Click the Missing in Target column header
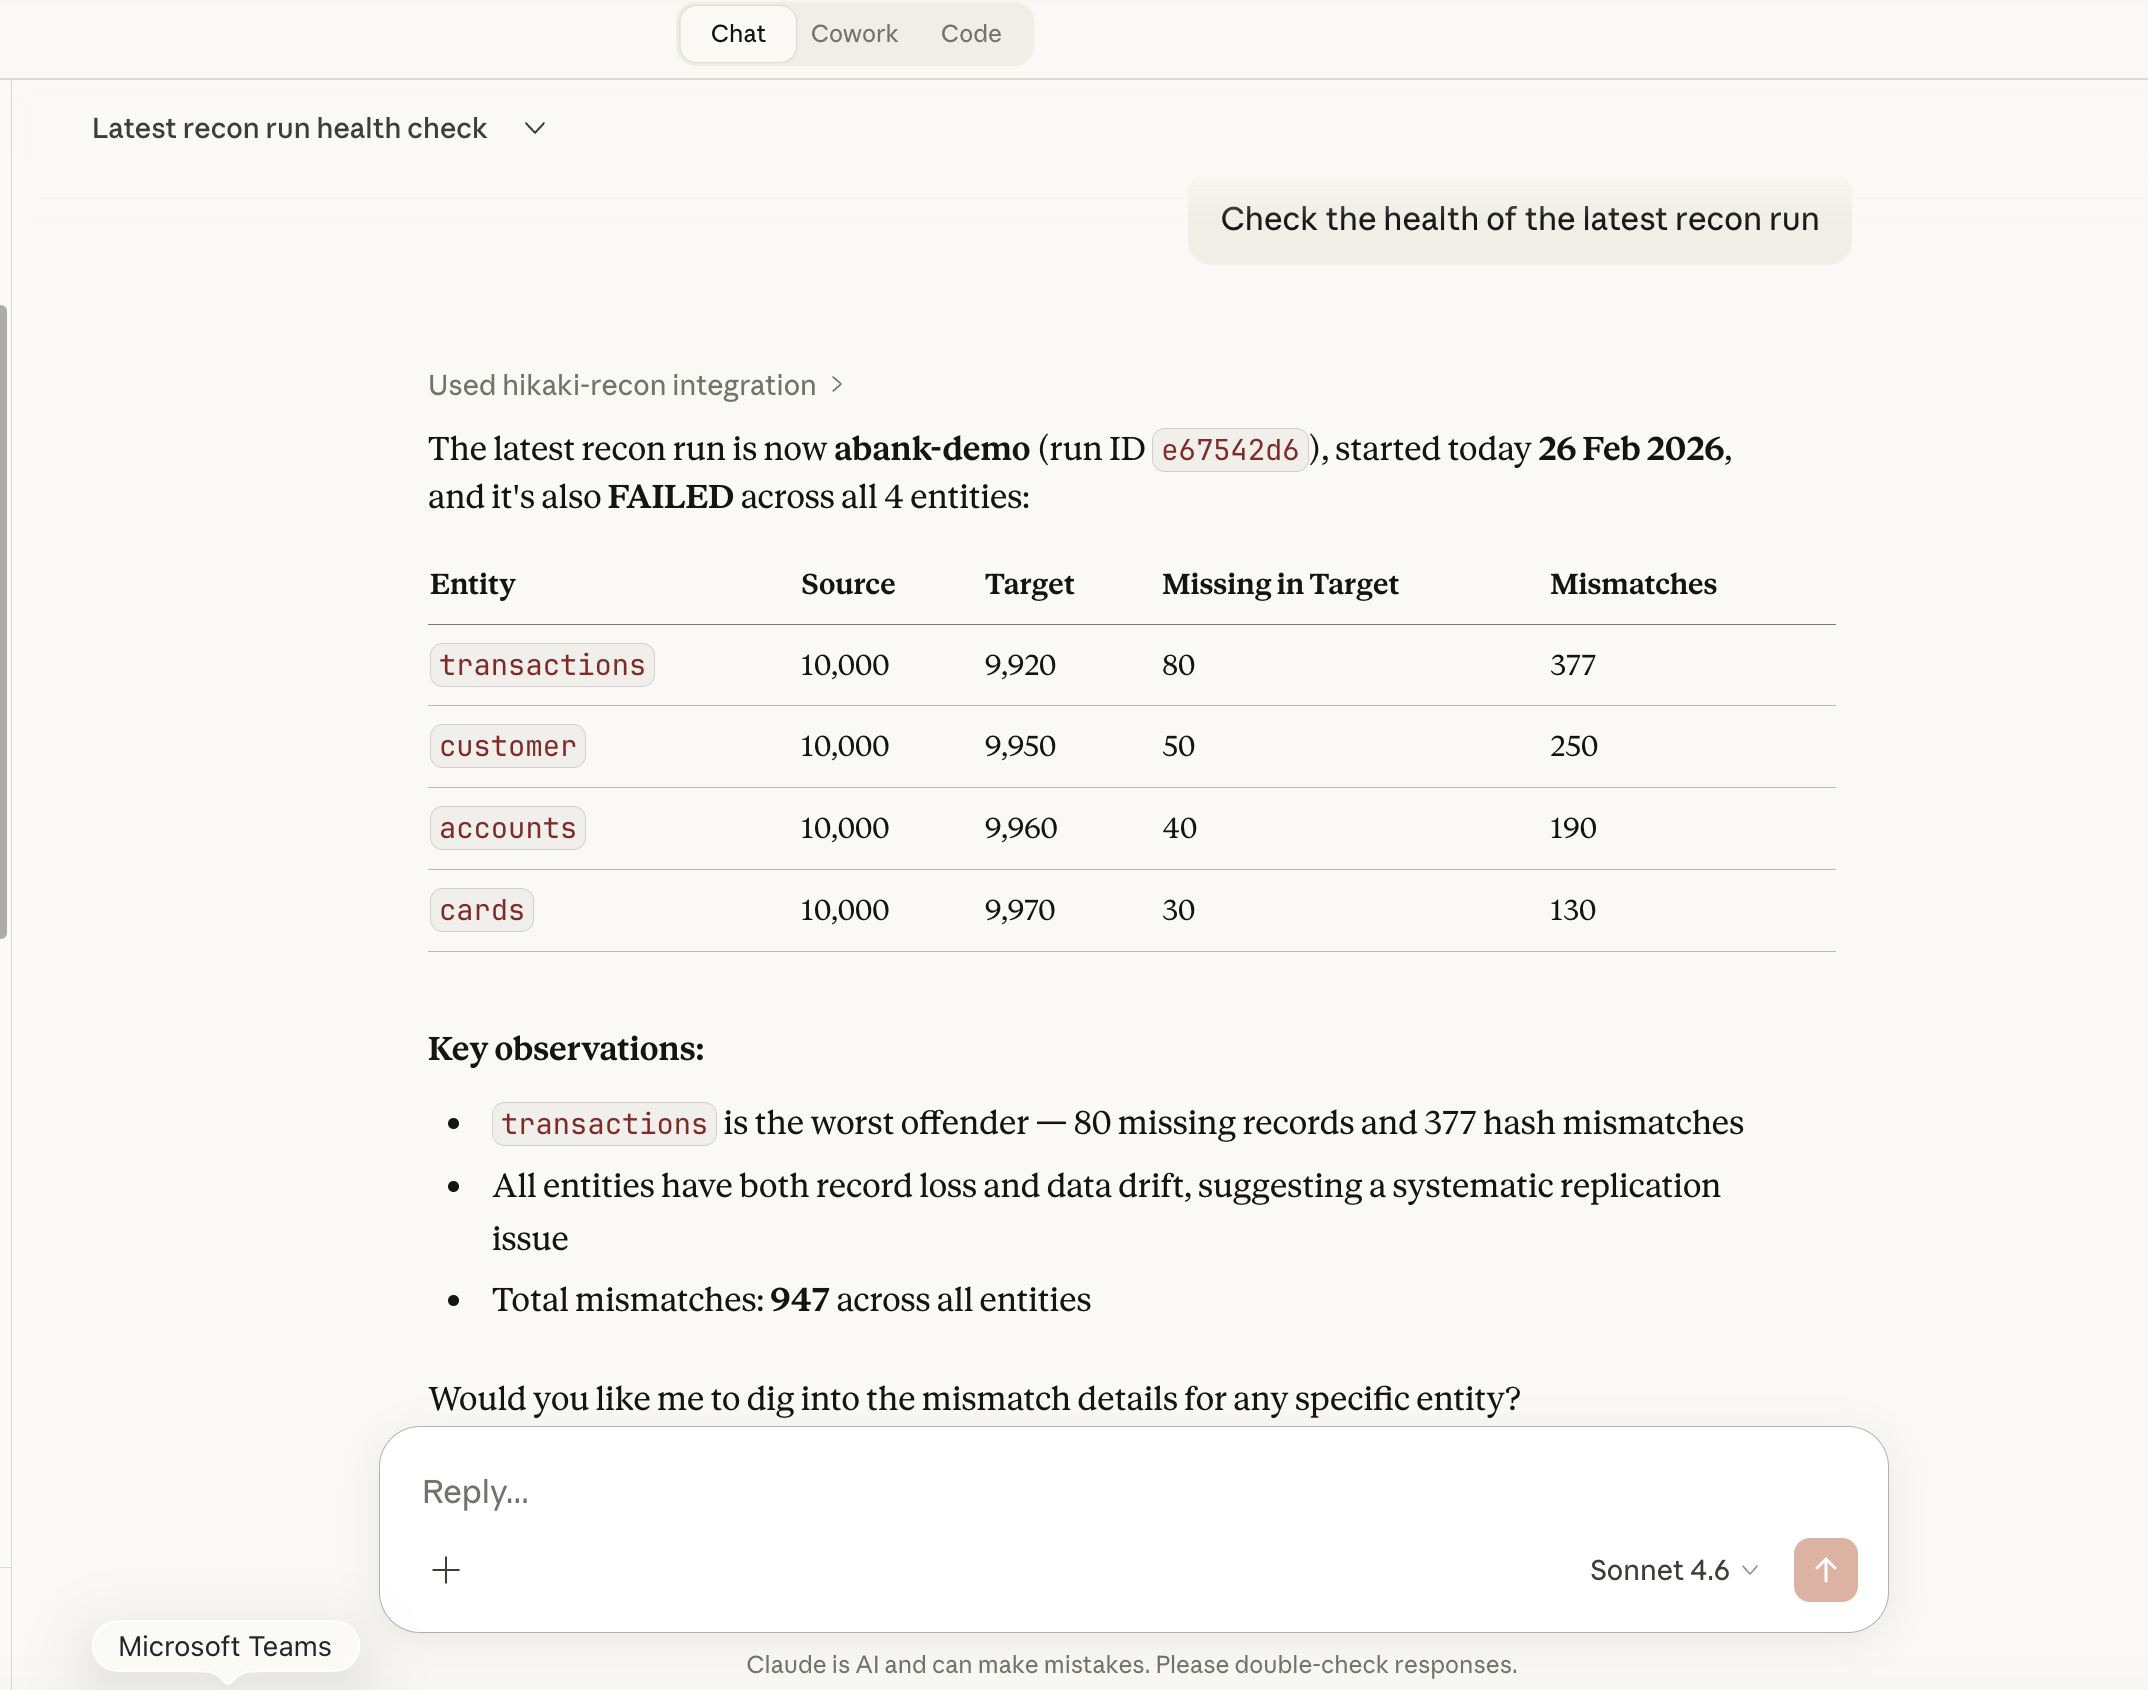 click(1280, 584)
